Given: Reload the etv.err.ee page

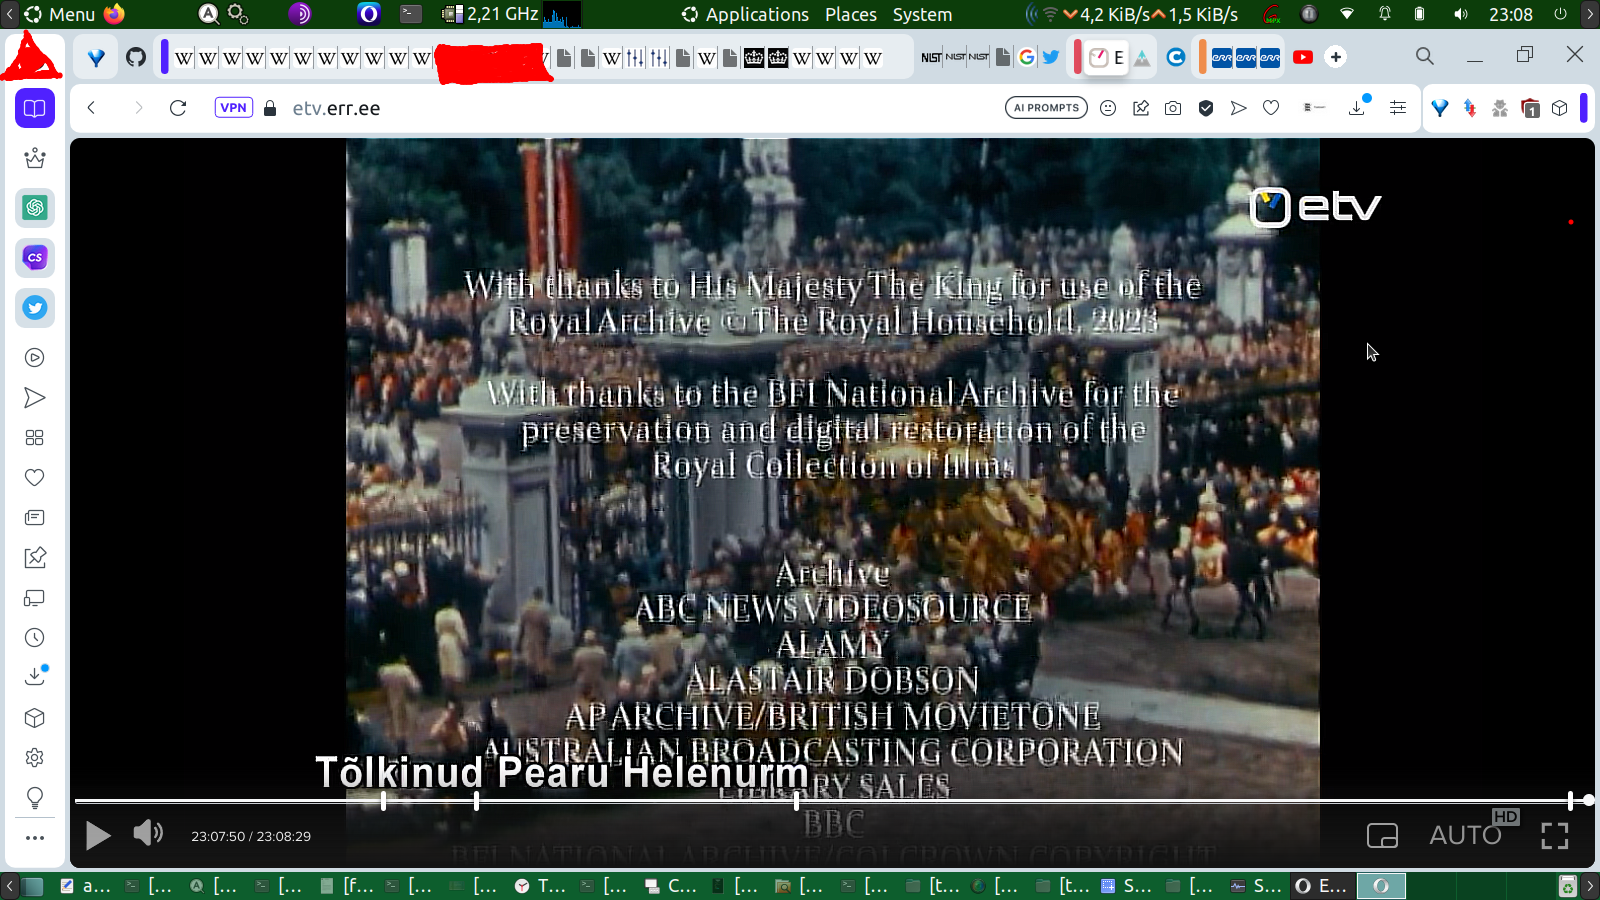Looking at the screenshot, I should pyautogui.click(x=178, y=108).
